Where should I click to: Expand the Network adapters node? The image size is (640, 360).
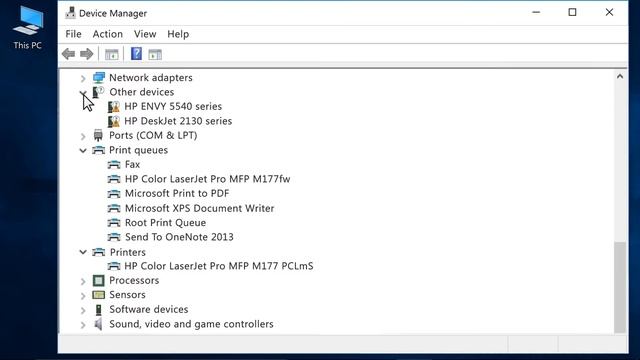pyautogui.click(x=83, y=78)
